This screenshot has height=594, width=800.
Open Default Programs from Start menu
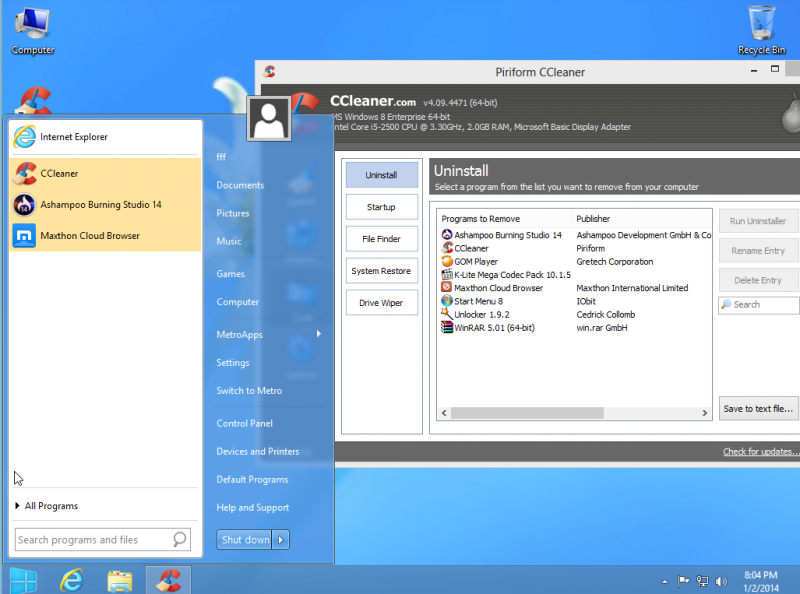pos(252,480)
